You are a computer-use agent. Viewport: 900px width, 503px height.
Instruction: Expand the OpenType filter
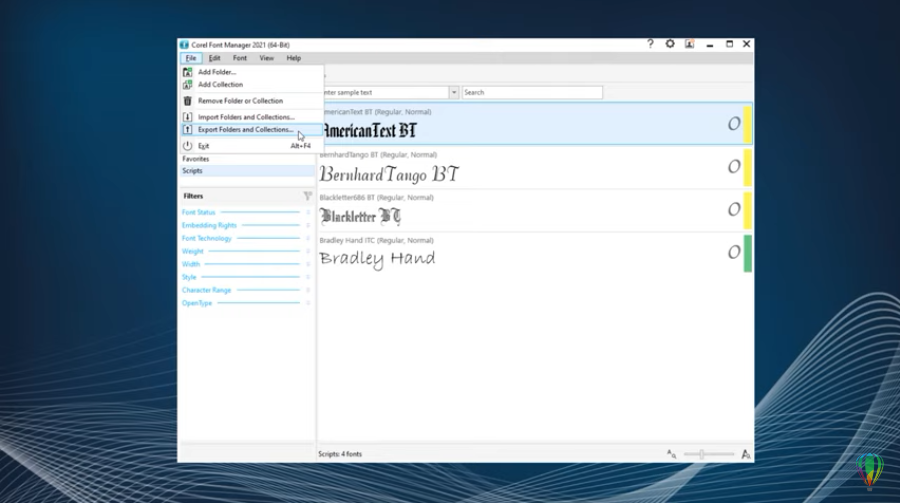247,303
